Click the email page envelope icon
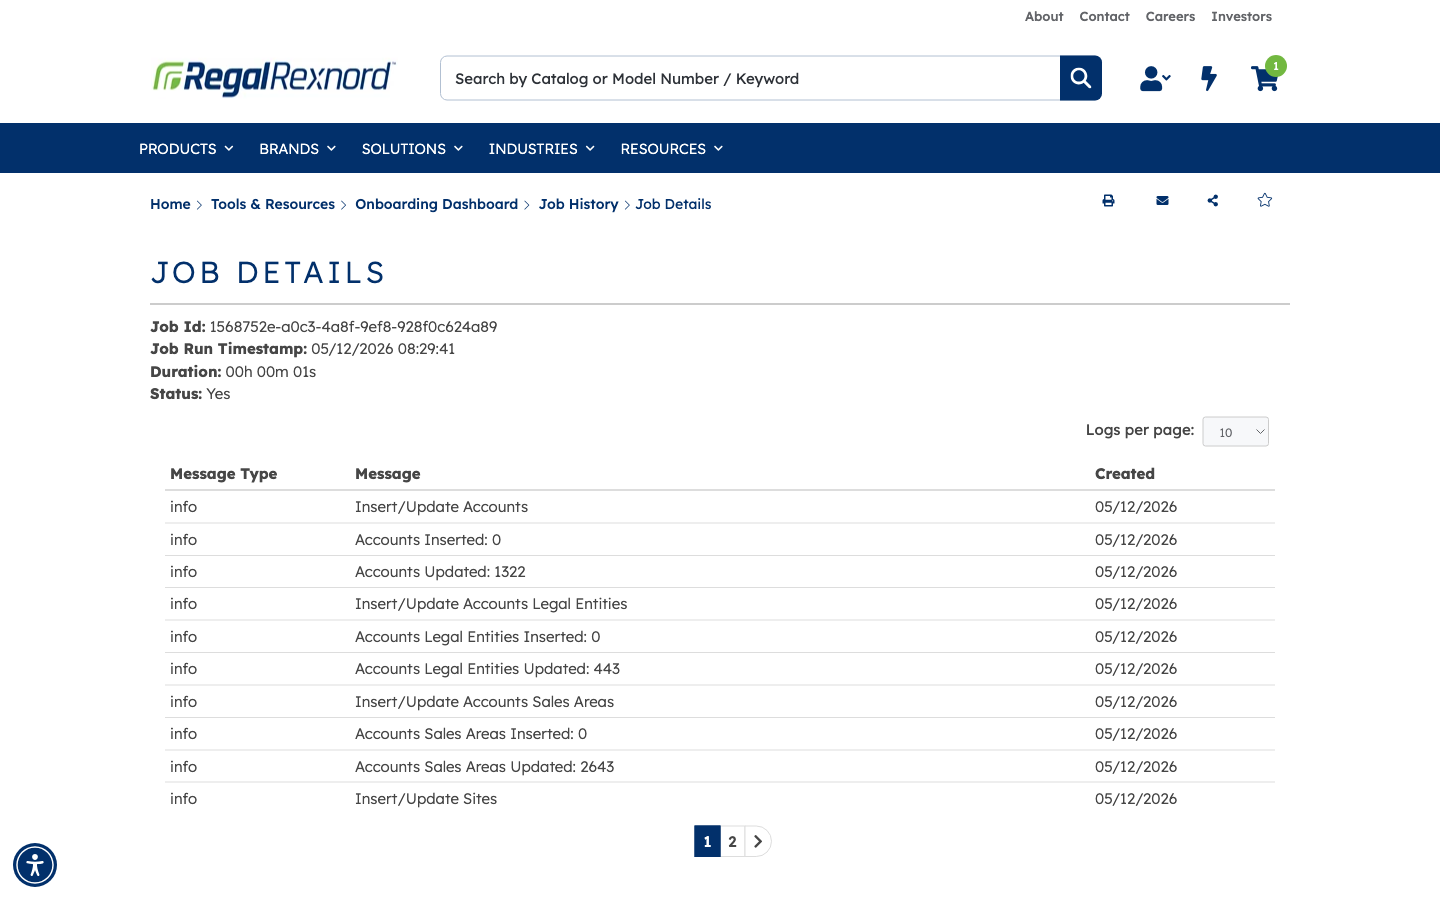 [x=1162, y=201]
